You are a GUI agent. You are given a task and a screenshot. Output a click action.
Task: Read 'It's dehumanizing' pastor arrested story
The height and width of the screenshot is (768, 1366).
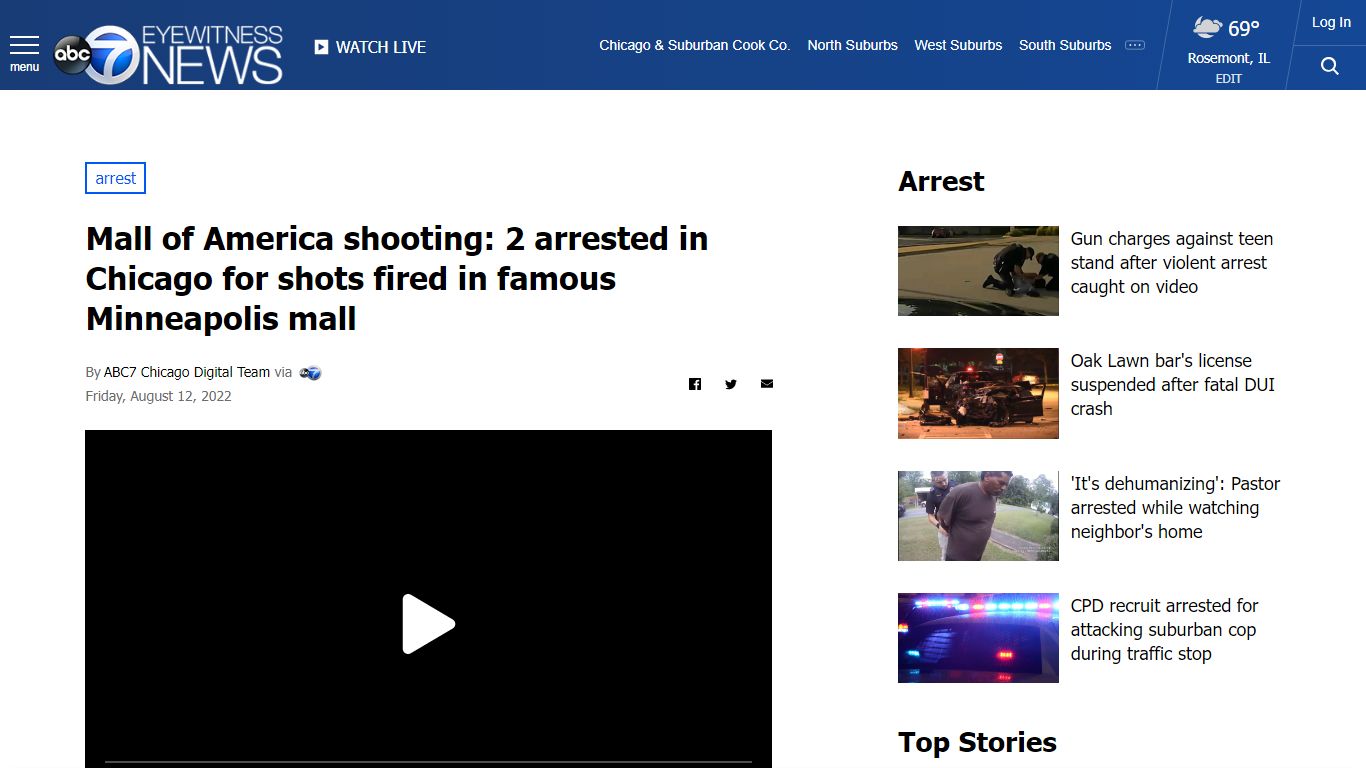[x=1175, y=508]
